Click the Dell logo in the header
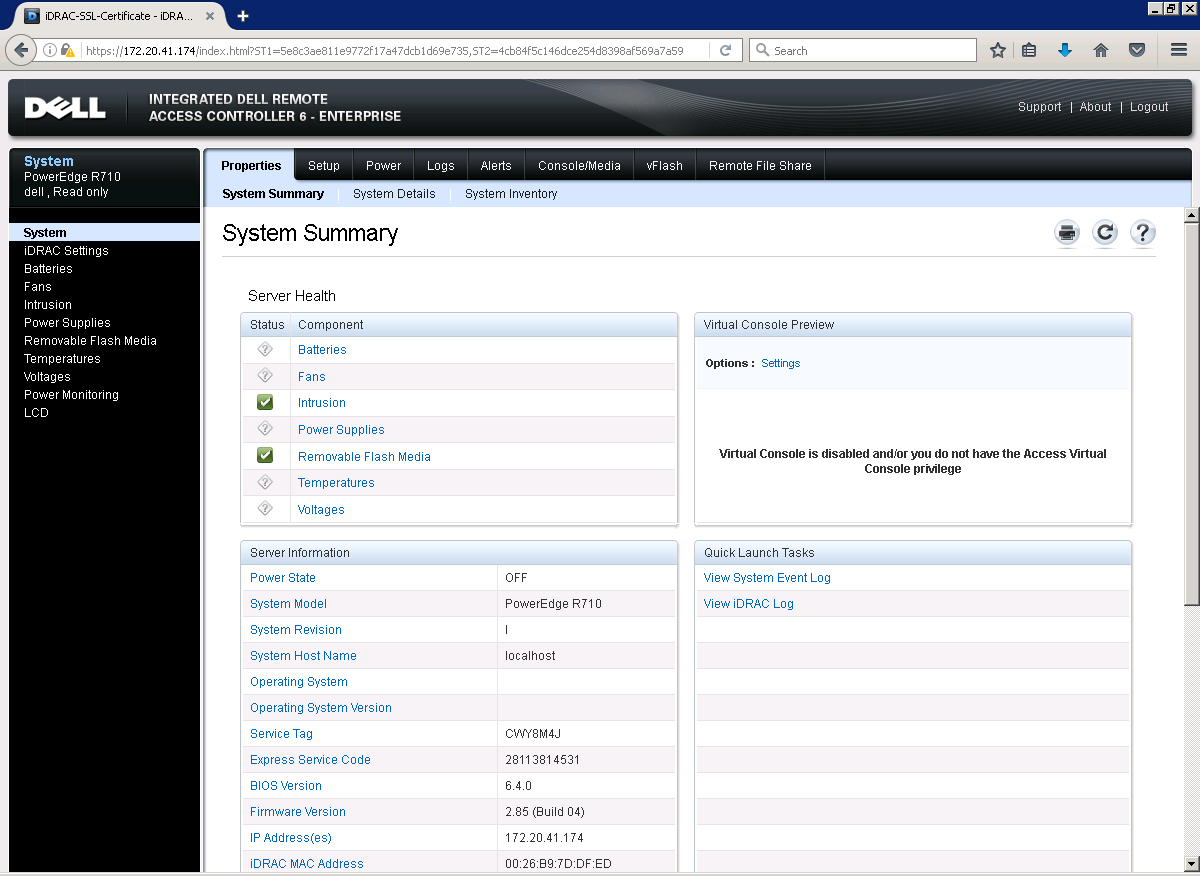This screenshot has height=876, width=1200. (64, 106)
